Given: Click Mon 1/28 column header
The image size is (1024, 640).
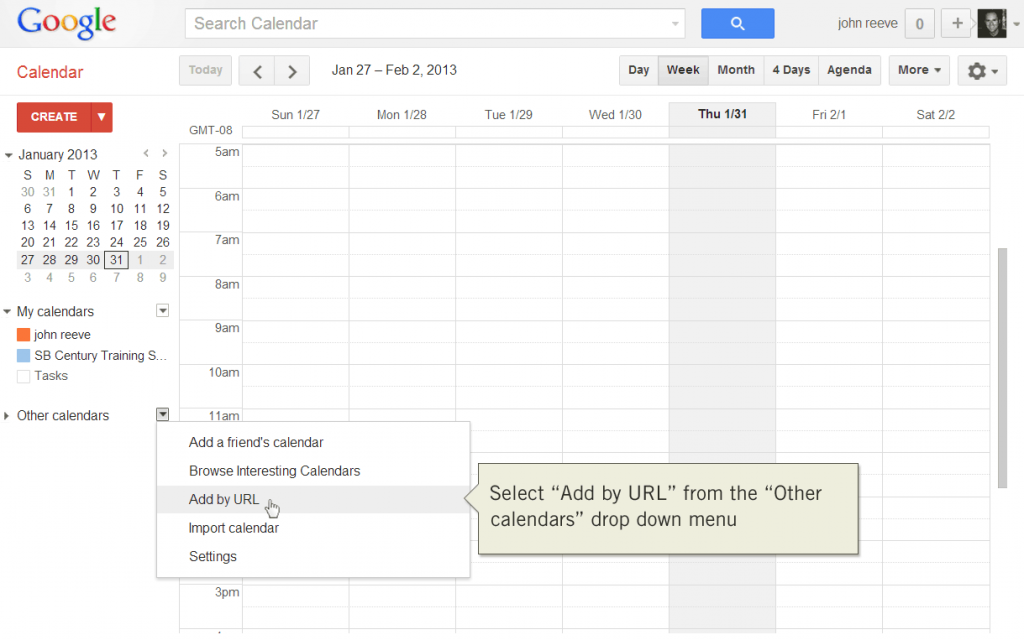Looking at the screenshot, I should 402,115.
